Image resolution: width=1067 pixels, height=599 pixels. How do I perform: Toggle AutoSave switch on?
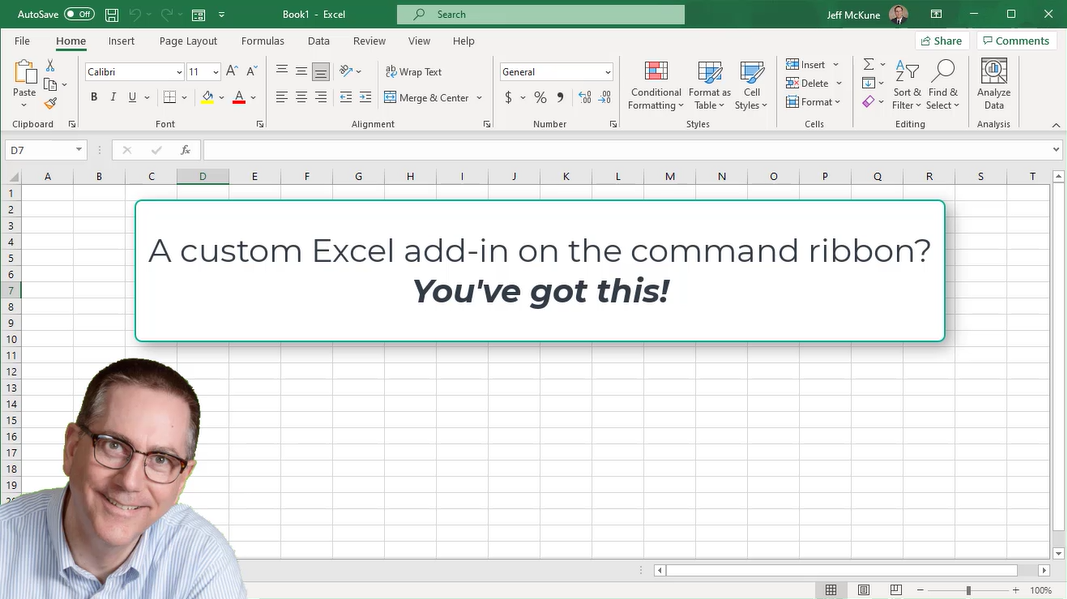[x=80, y=14]
